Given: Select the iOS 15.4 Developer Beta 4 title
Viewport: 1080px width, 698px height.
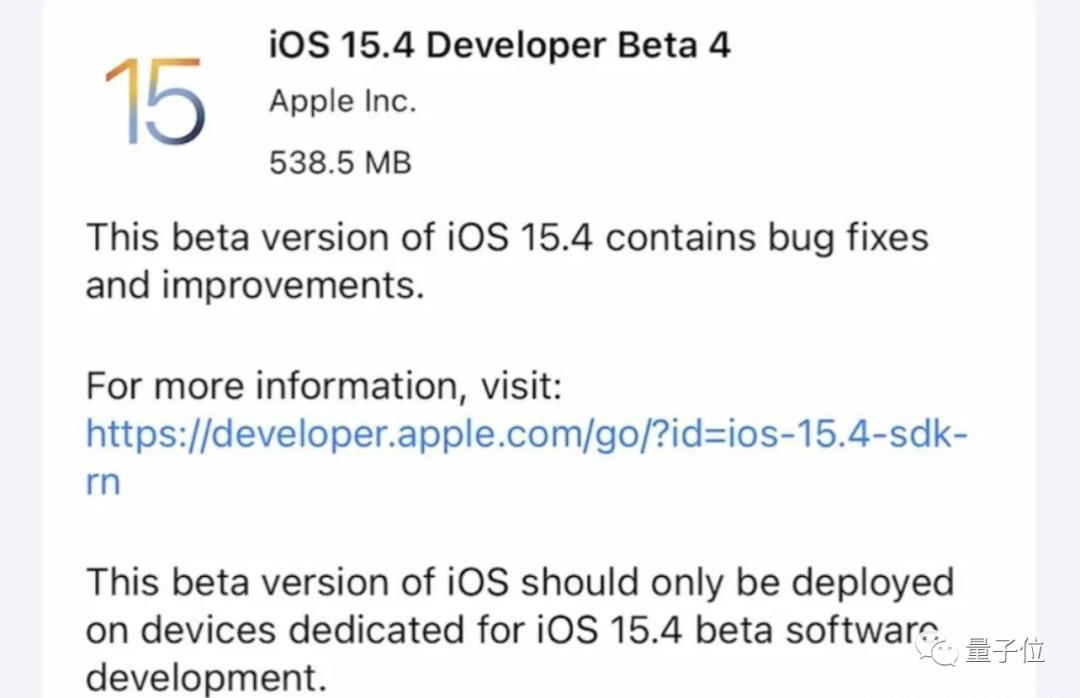Looking at the screenshot, I should coord(500,45).
